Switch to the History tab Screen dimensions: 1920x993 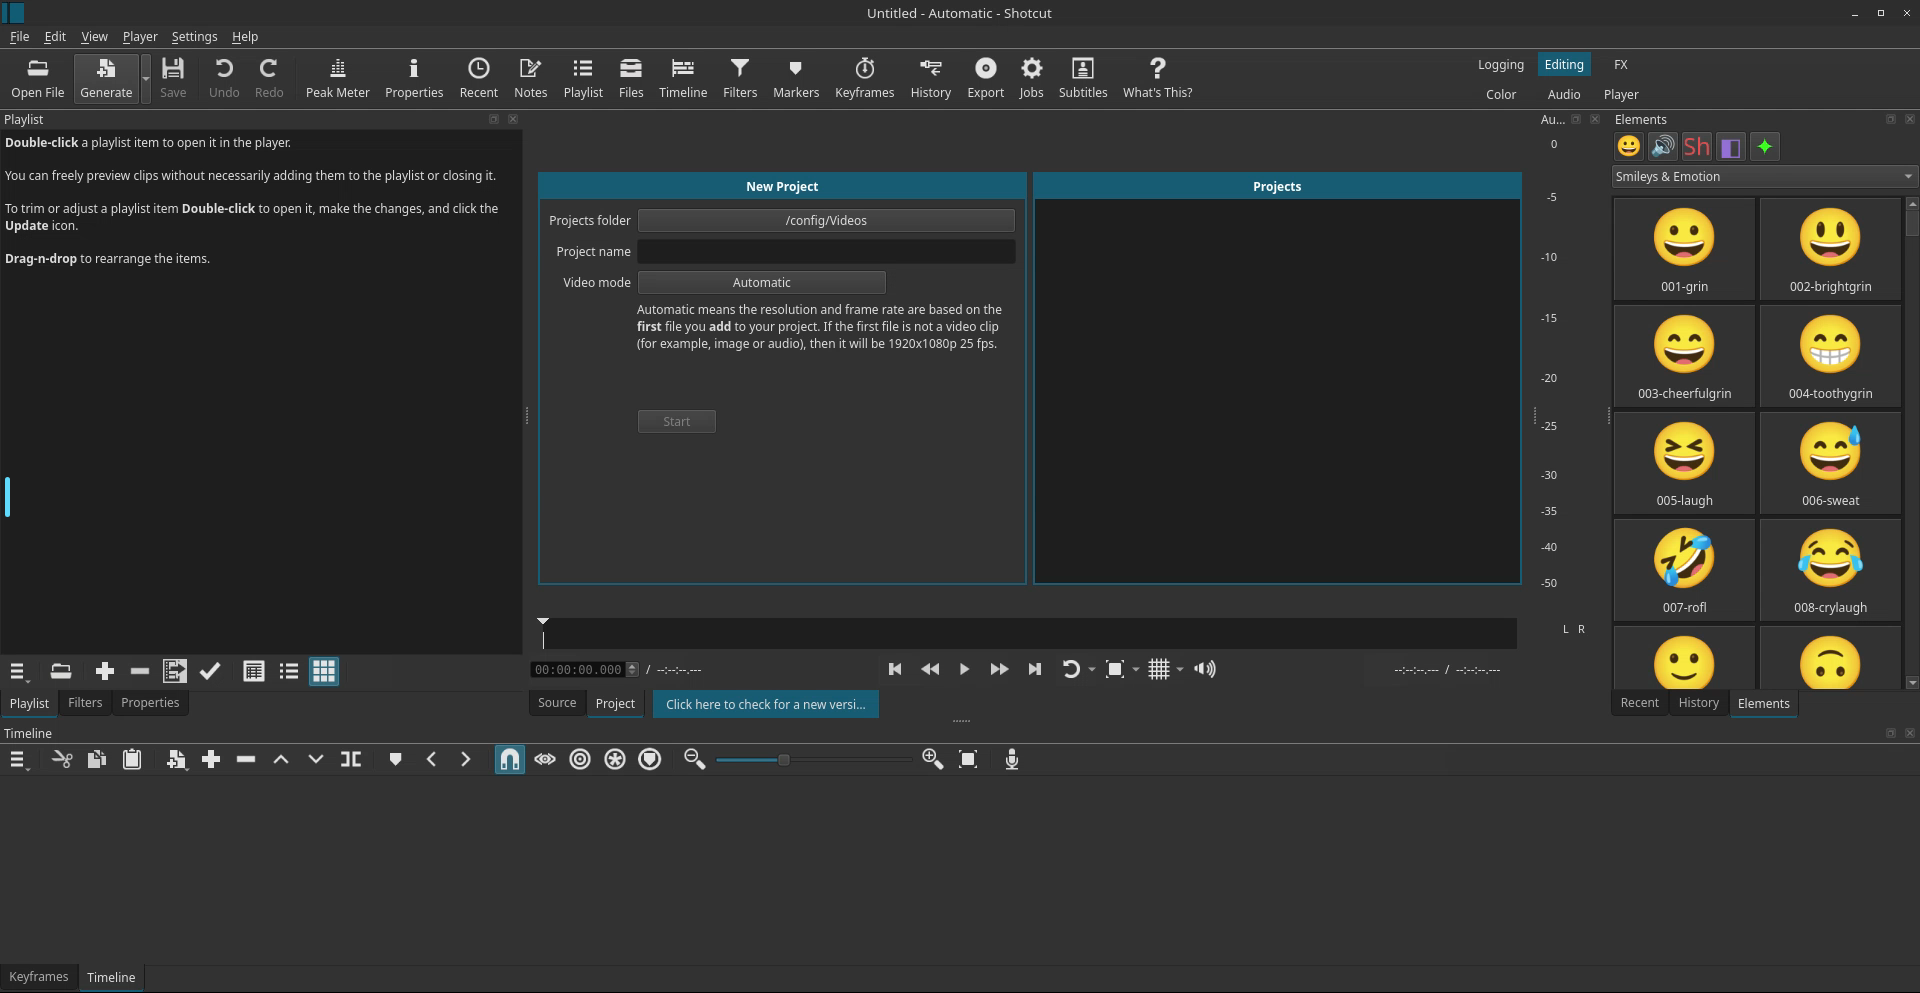(x=1698, y=703)
